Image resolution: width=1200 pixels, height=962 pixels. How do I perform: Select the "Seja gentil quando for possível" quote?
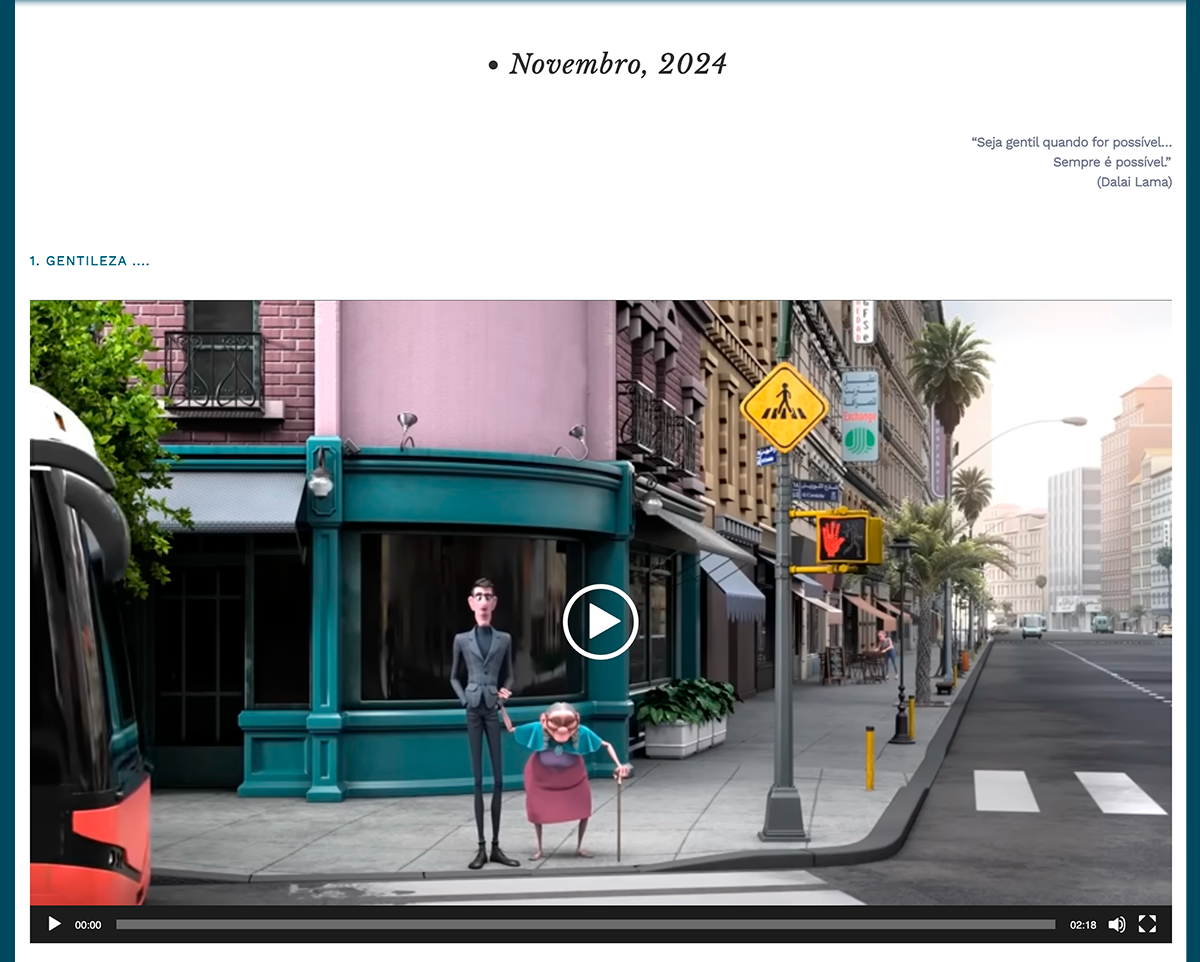click(x=1071, y=143)
